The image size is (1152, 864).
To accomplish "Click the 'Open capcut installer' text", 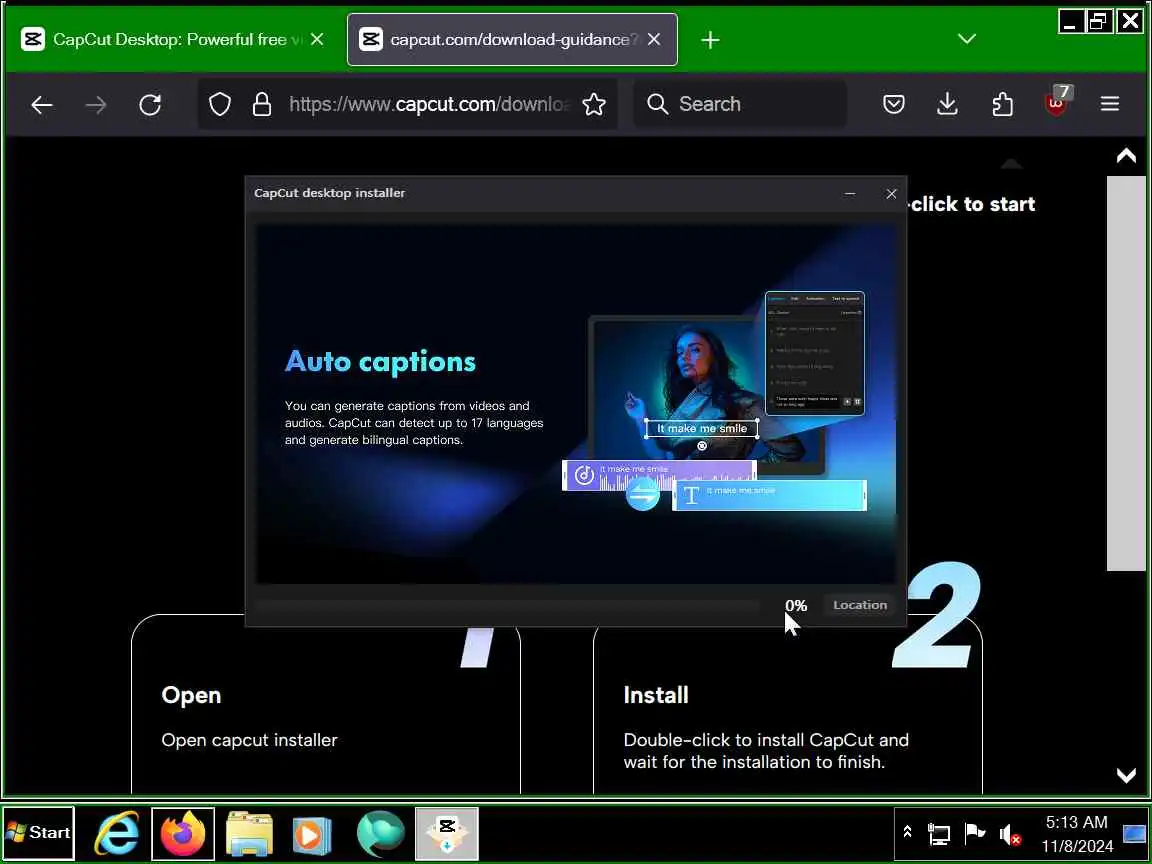I will (249, 740).
